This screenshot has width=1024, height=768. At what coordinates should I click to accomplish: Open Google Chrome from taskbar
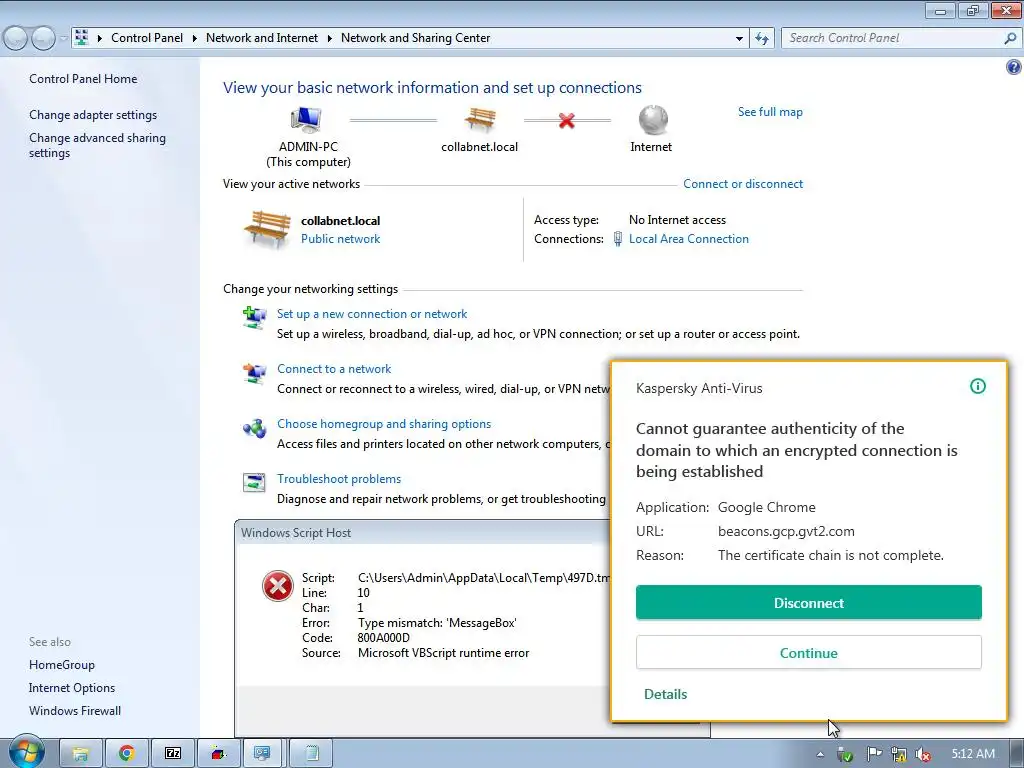pos(127,754)
